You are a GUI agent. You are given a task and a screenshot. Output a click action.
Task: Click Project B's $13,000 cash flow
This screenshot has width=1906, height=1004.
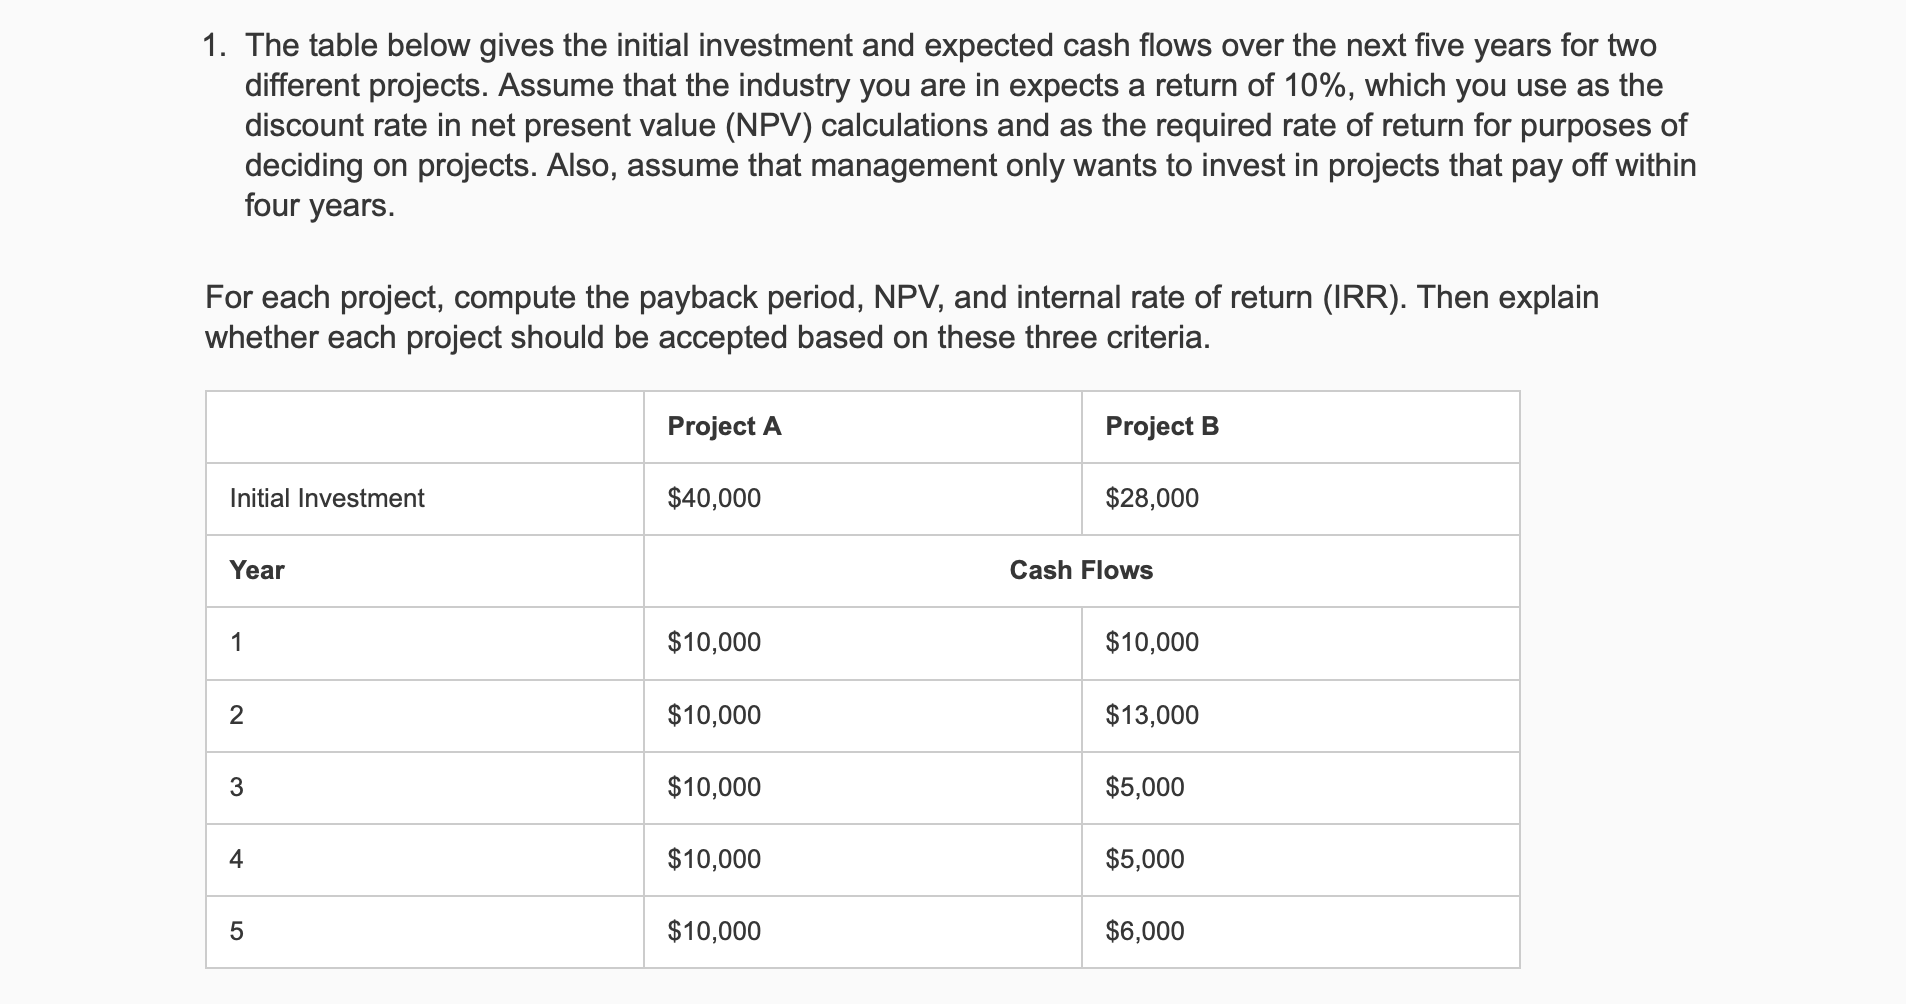click(x=1152, y=715)
